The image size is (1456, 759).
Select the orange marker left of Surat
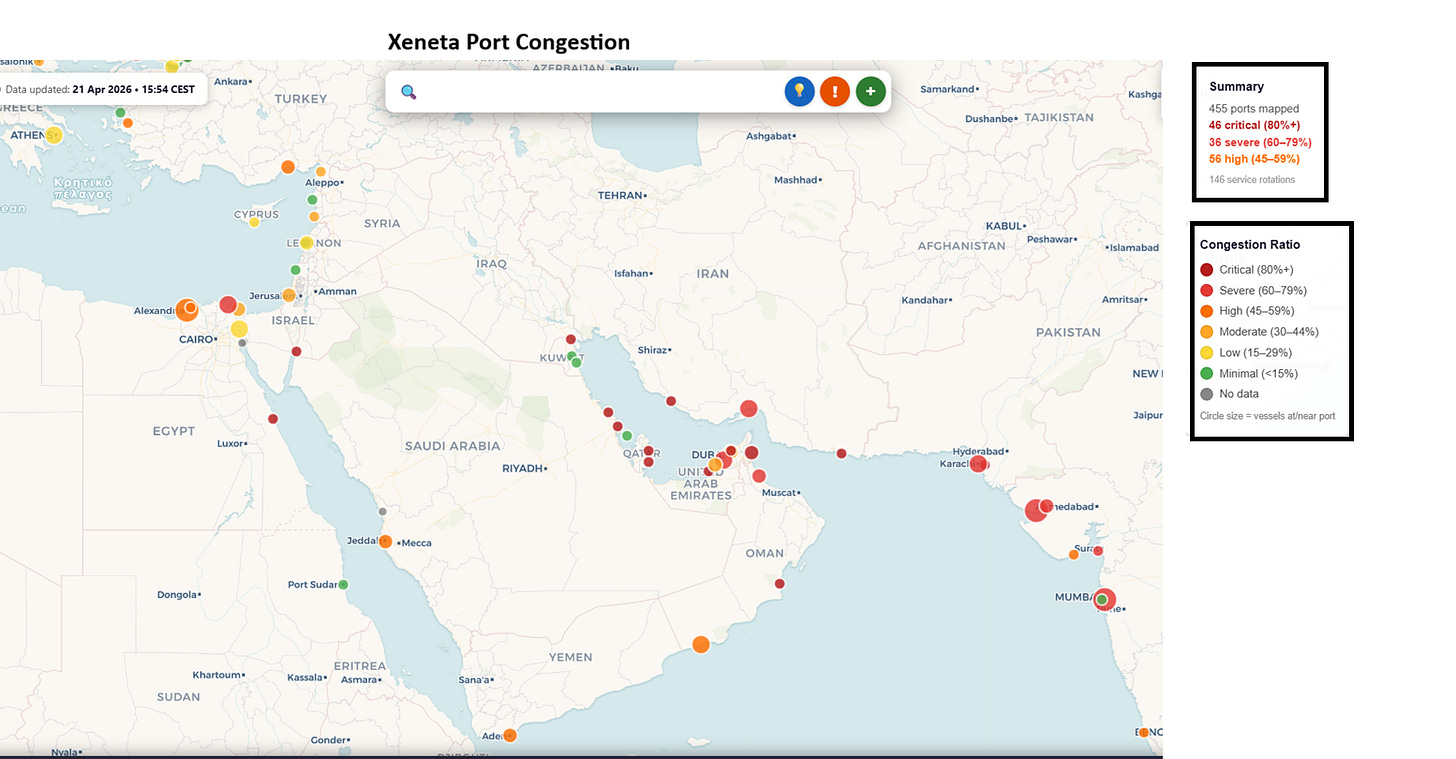(x=1074, y=554)
